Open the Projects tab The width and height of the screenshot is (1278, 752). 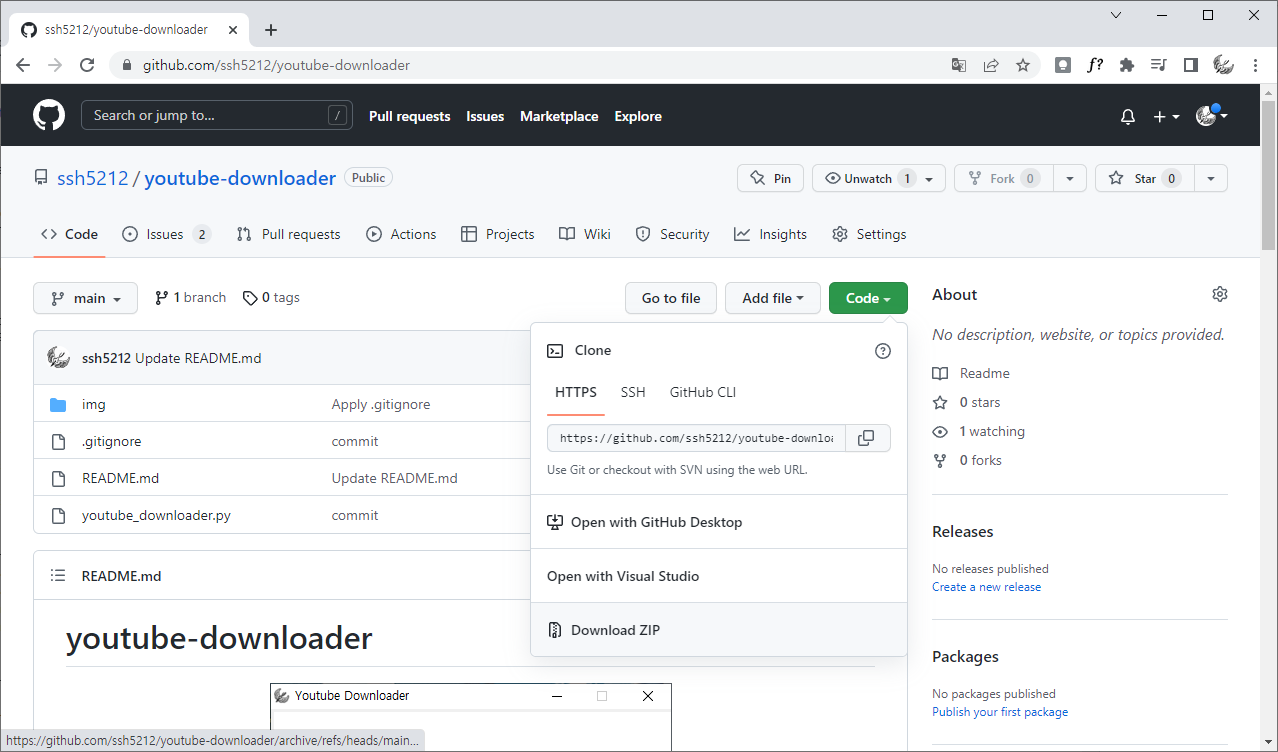pyautogui.click(x=497, y=234)
